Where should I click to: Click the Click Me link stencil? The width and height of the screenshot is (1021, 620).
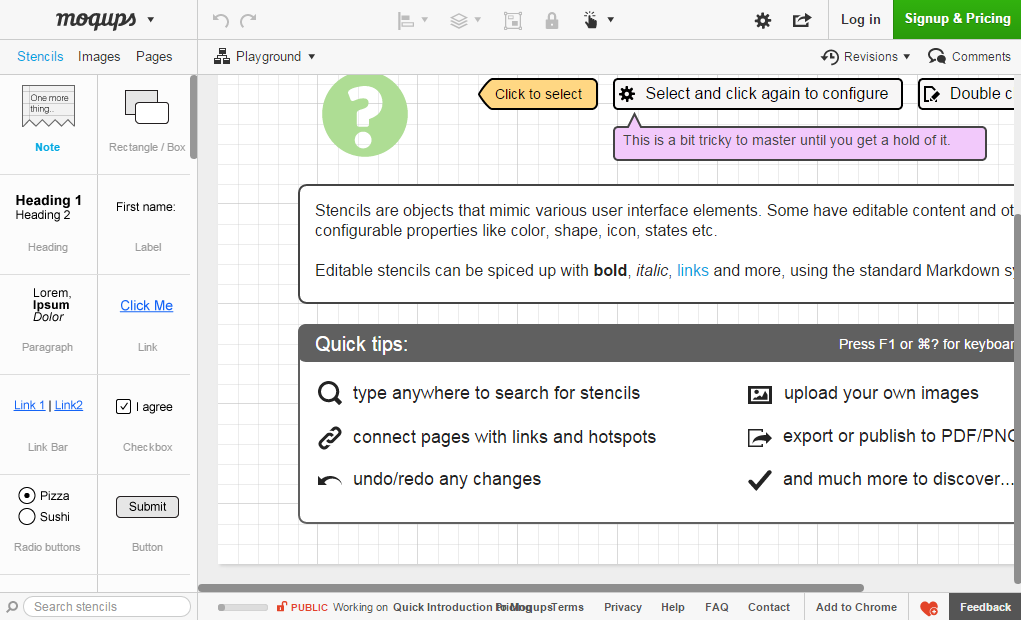147,305
